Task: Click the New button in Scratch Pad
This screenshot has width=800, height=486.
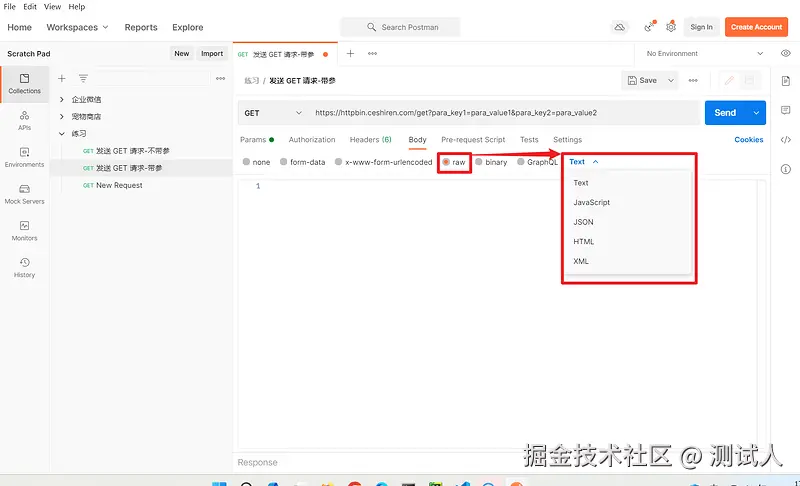Action: click(x=182, y=54)
